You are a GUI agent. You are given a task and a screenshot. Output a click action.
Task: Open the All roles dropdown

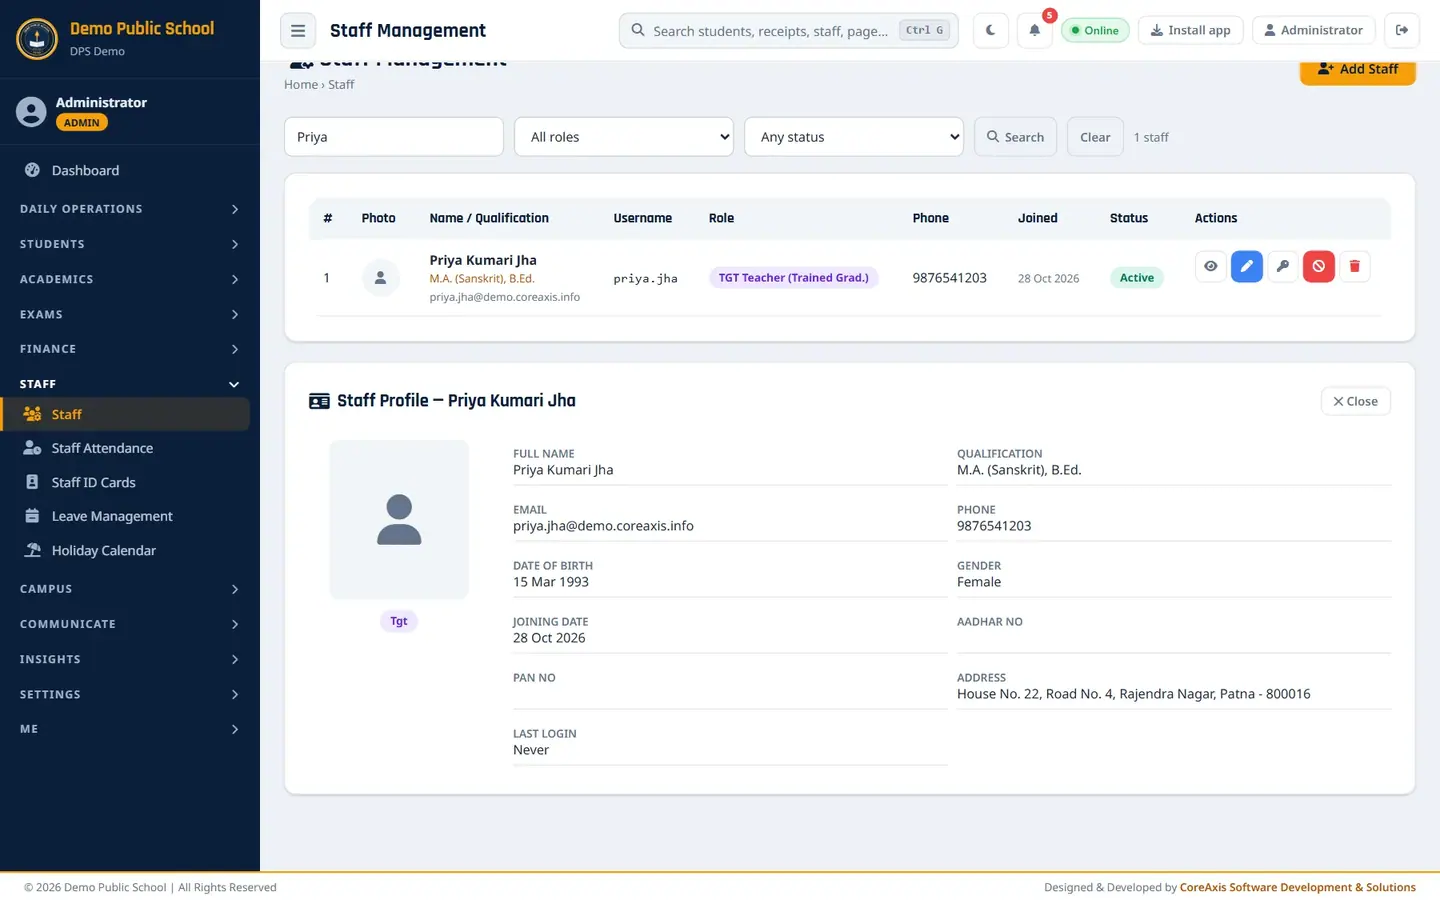coord(624,137)
